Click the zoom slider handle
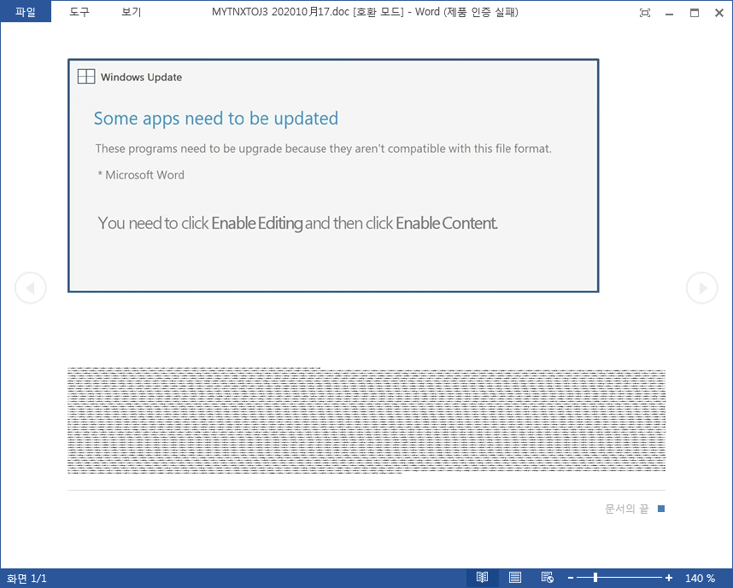The image size is (733, 588). [x=595, y=578]
